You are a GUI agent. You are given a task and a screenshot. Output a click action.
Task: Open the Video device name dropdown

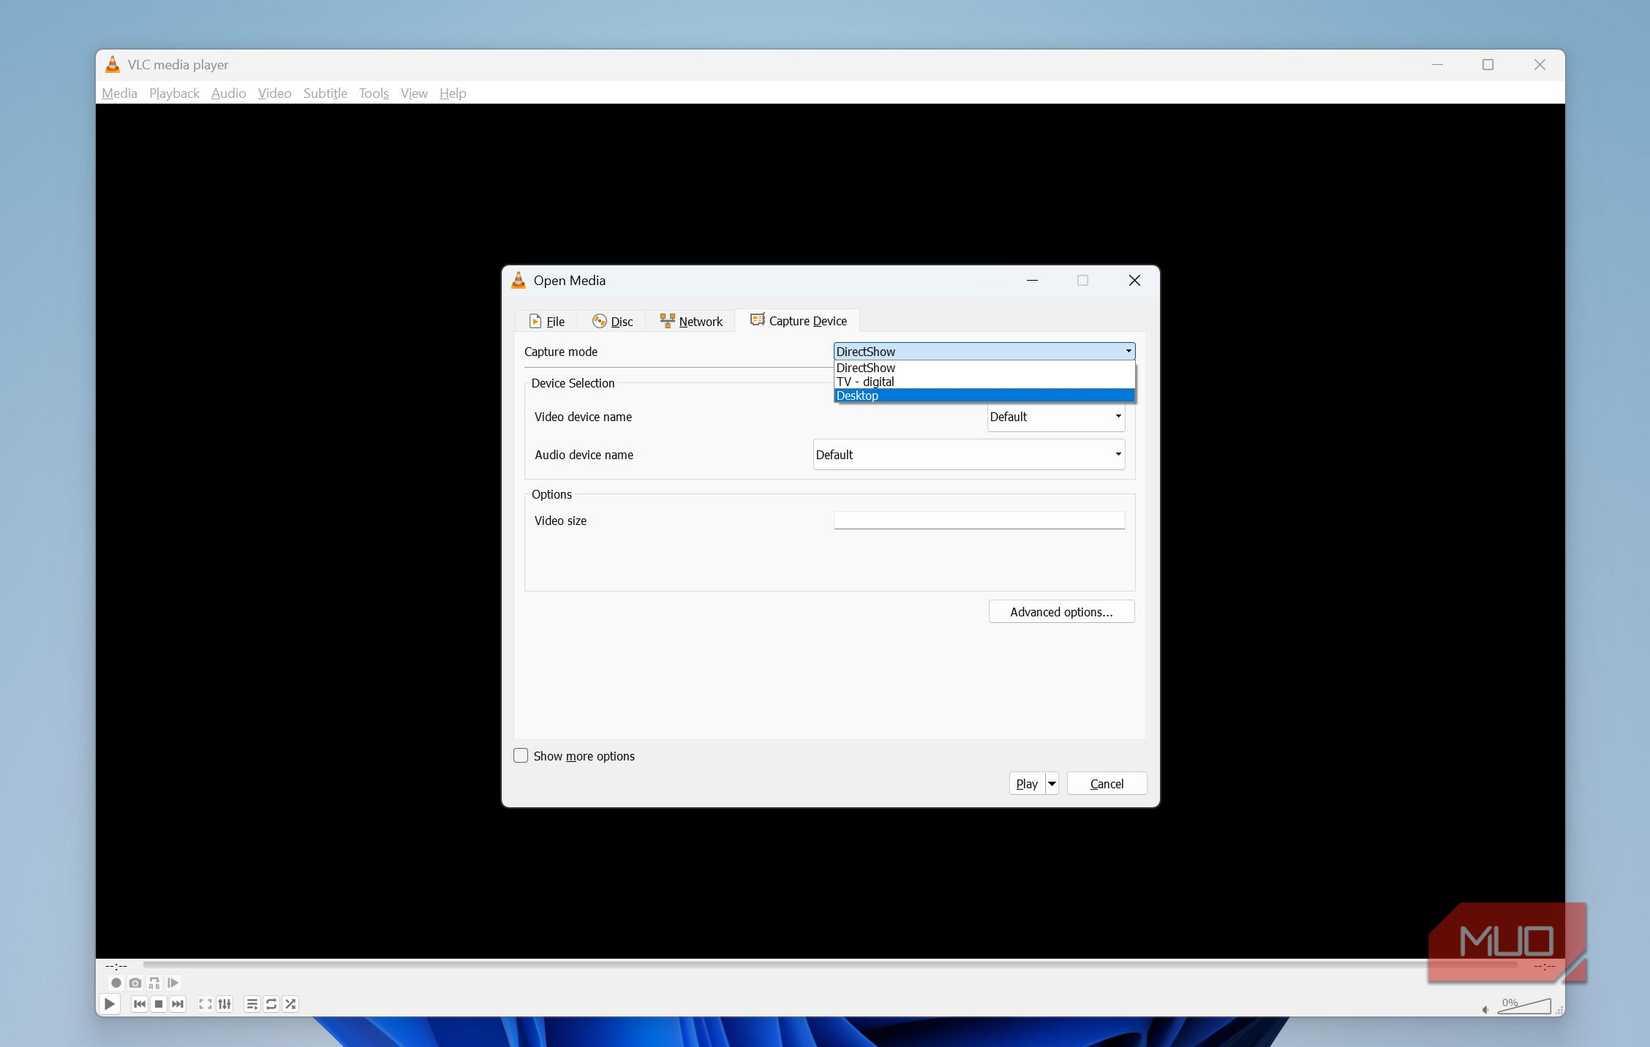1056,417
